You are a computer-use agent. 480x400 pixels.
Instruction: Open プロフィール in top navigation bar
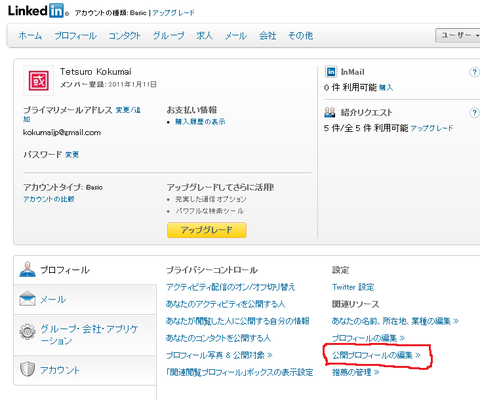[x=76, y=36]
